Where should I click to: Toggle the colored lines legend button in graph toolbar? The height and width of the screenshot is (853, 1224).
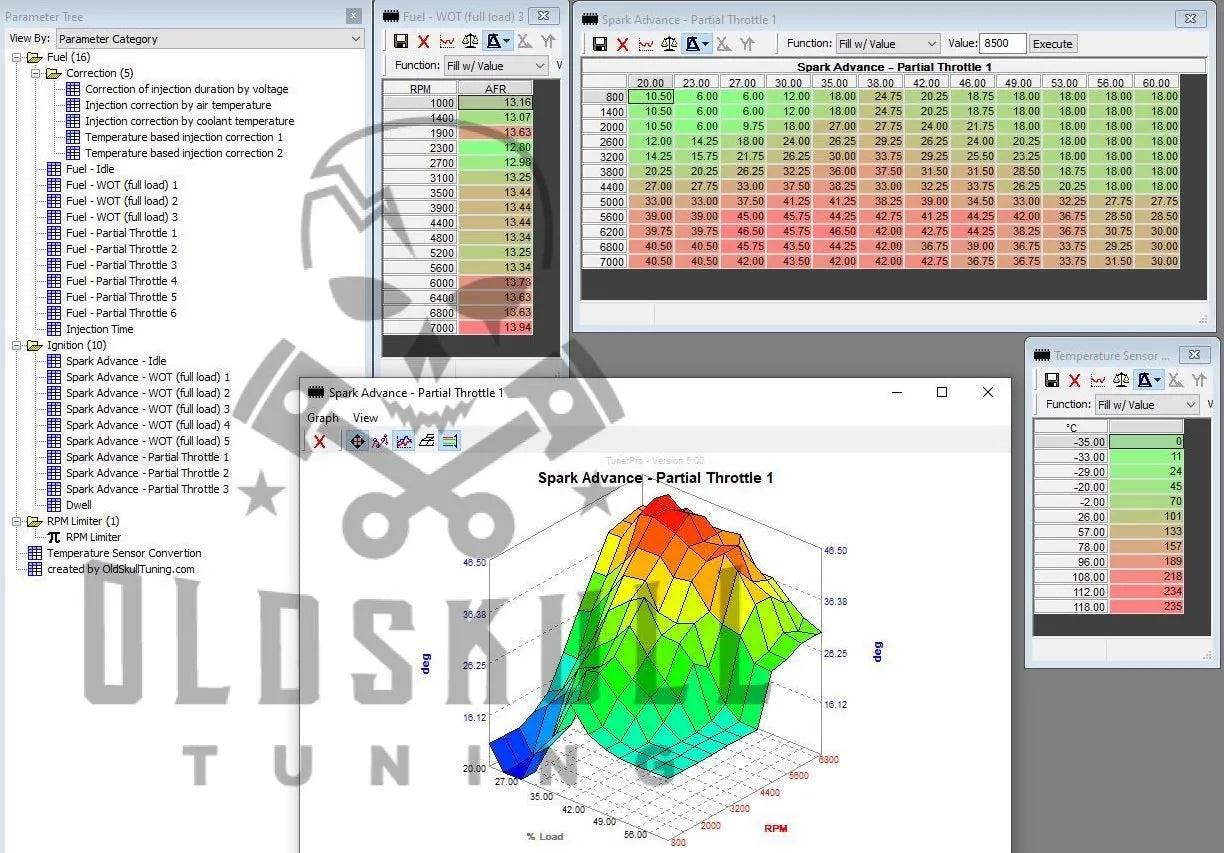pos(449,441)
